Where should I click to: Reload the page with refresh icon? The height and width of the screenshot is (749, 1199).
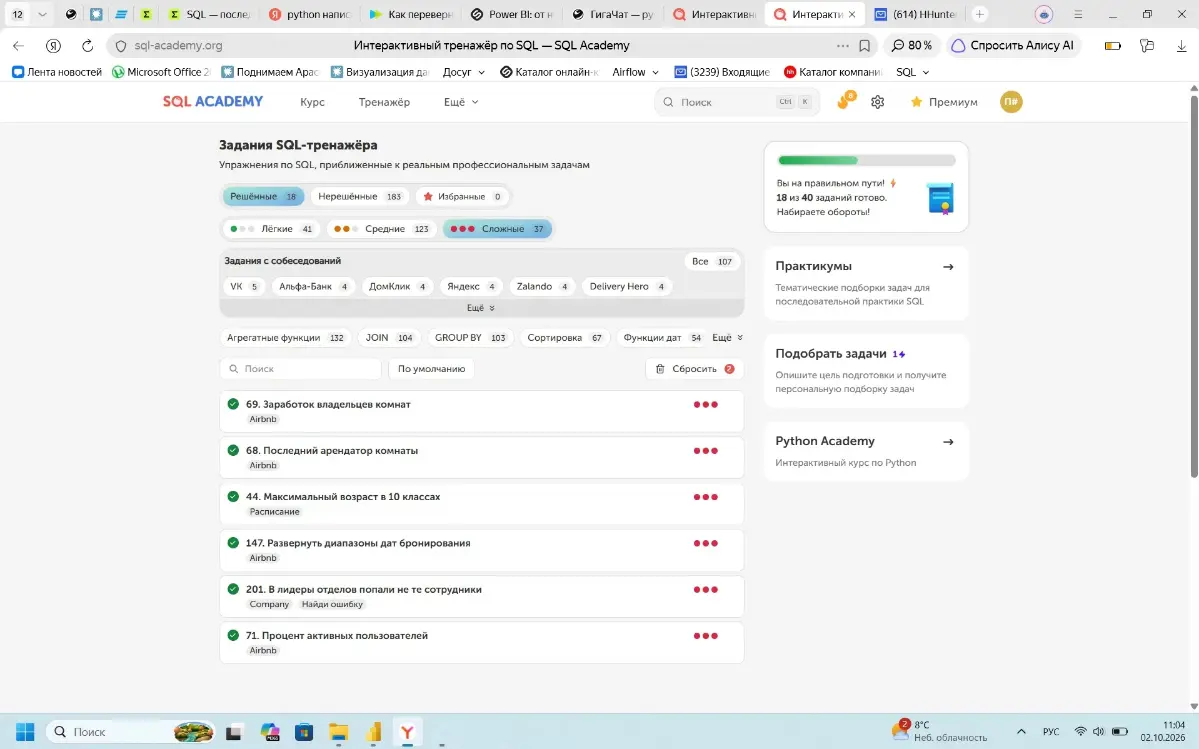tap(87, 46)
